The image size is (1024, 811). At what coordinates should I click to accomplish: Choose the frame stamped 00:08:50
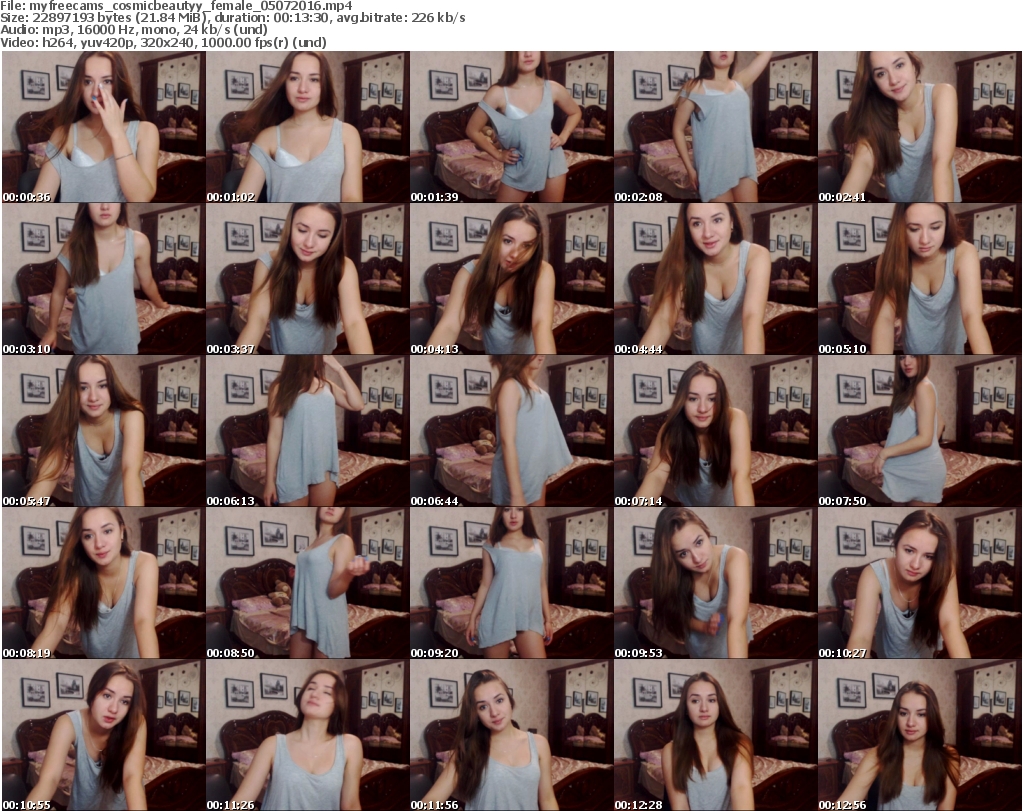(x=308, y=583)
